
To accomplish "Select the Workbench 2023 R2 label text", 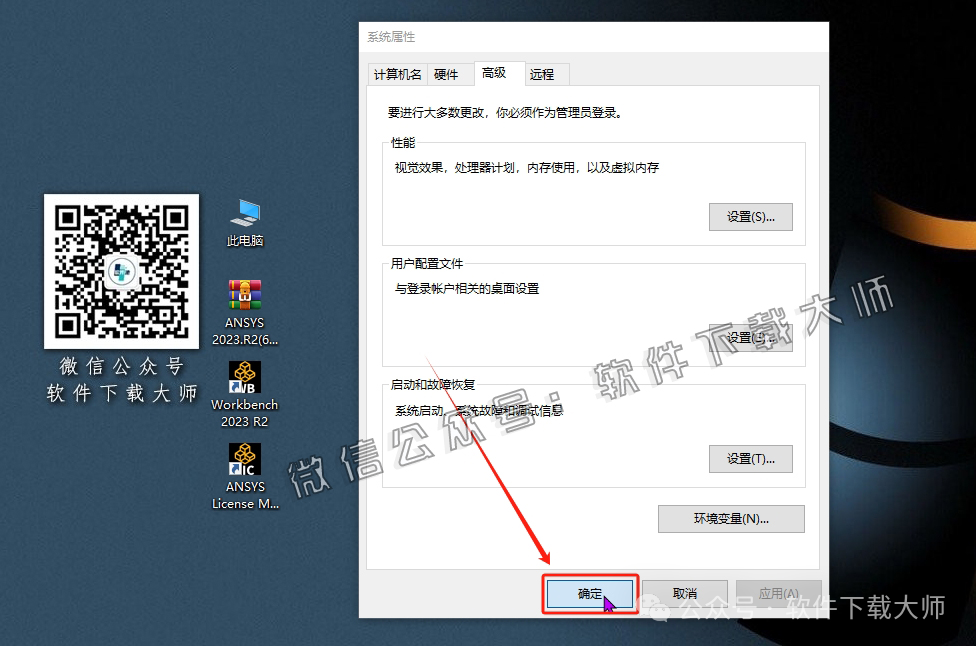I will pyautogui.click(x=245, y=413).
